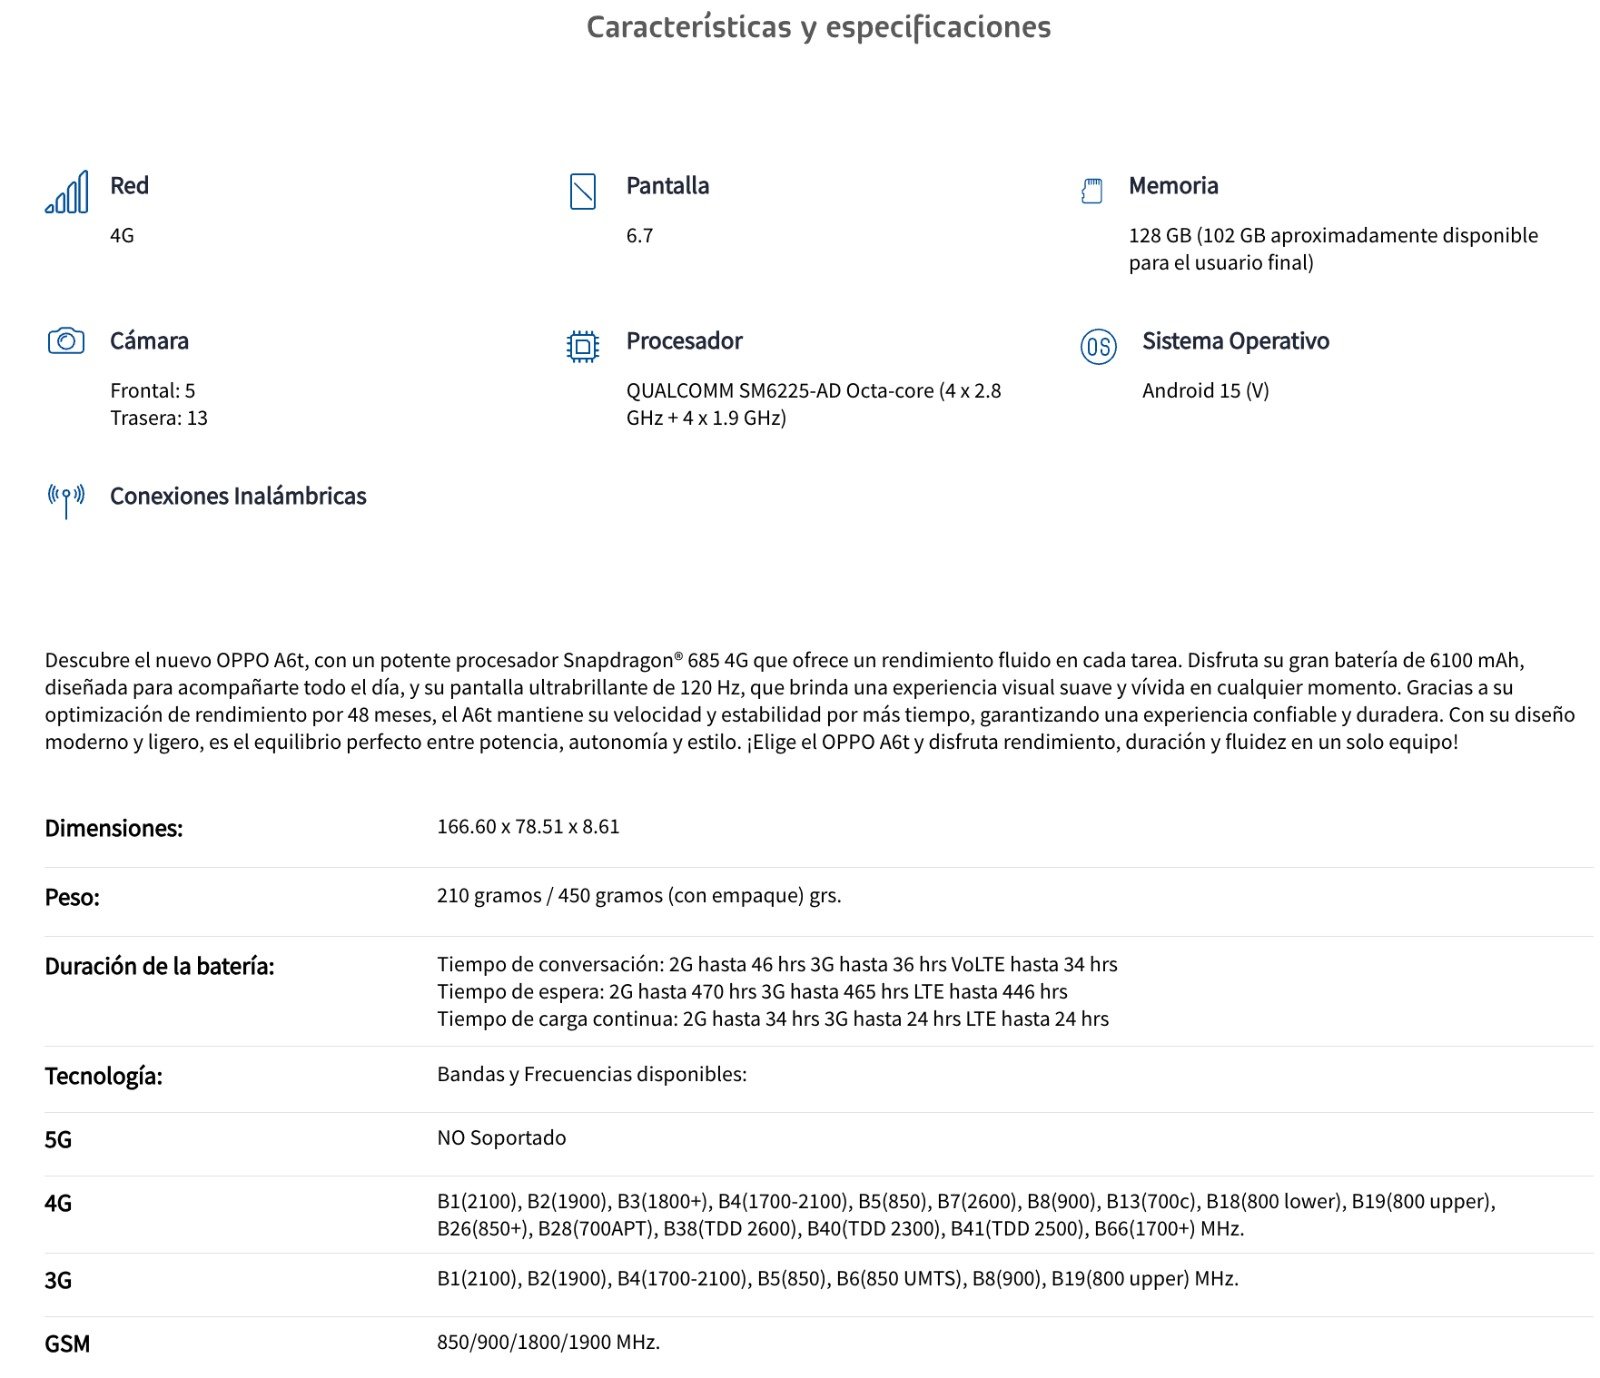
Task: Click the Cámara camera icon
Action: point(66,341)
